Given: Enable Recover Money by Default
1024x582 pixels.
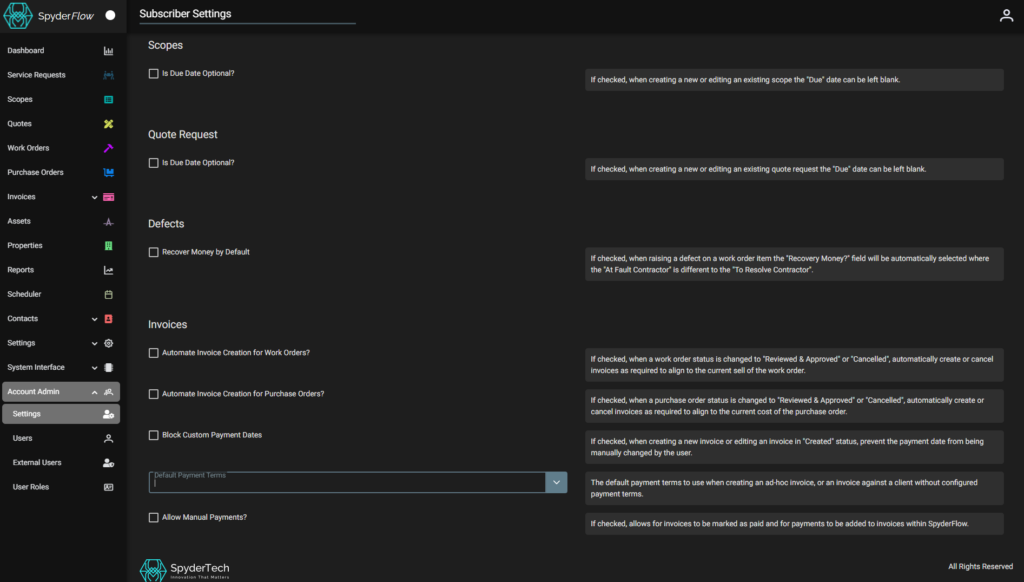Looking at the screenshot, I should point(154,252).
